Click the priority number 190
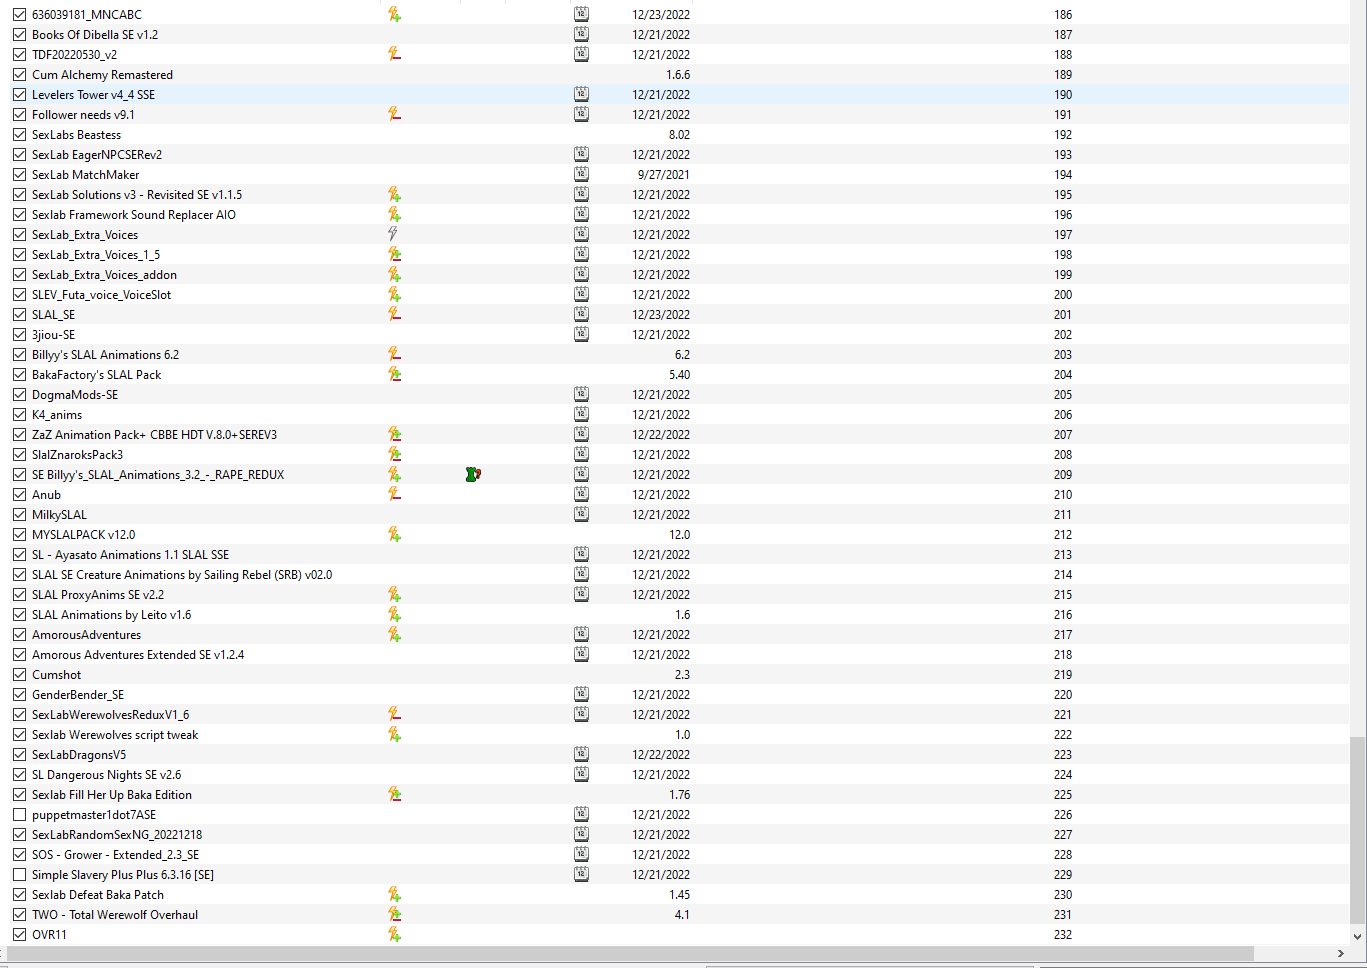Image resolution: width=1367 pixels, height=968 pixels. 1063,95
